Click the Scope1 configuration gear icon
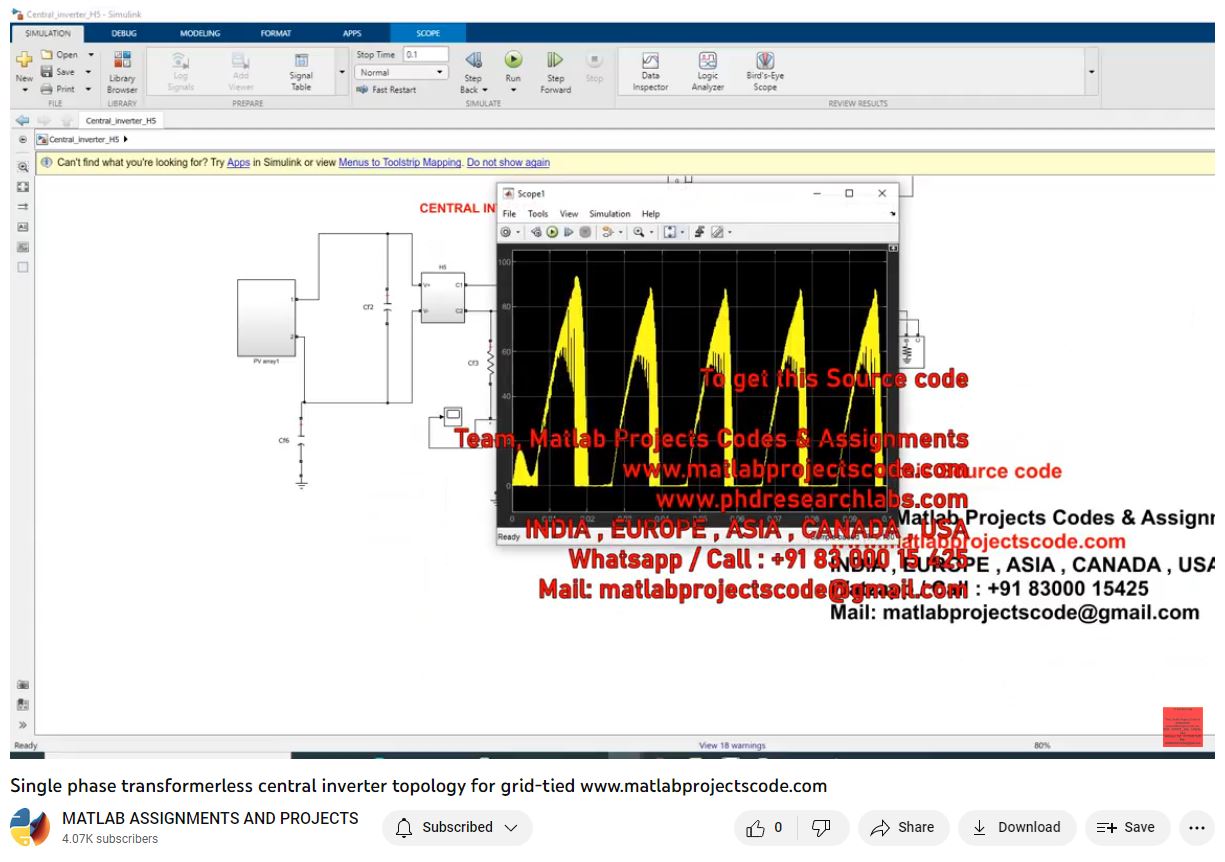This screenshot has height=862, width=1225. coord(506,232)
